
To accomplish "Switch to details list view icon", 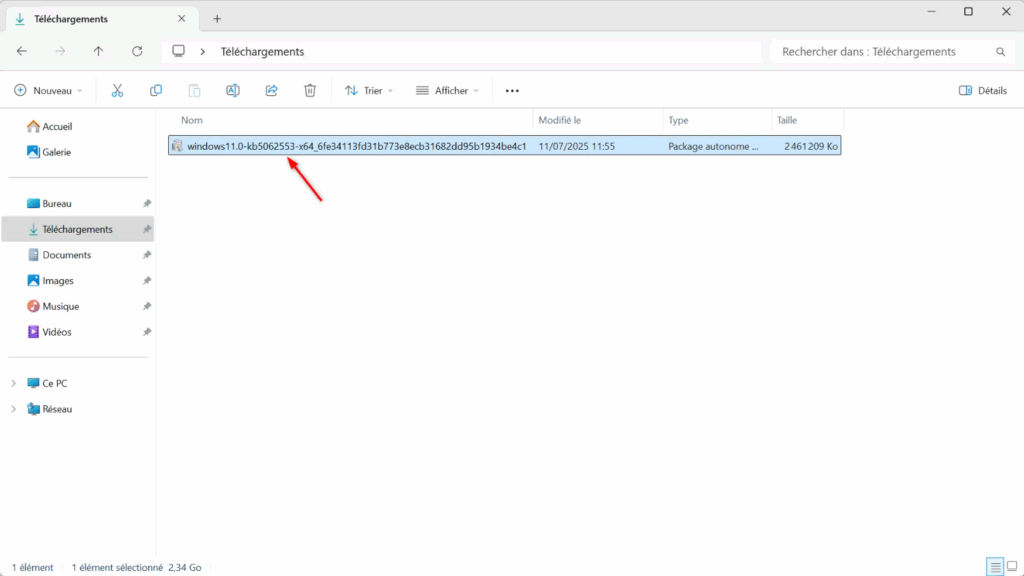I will point(995,567).
